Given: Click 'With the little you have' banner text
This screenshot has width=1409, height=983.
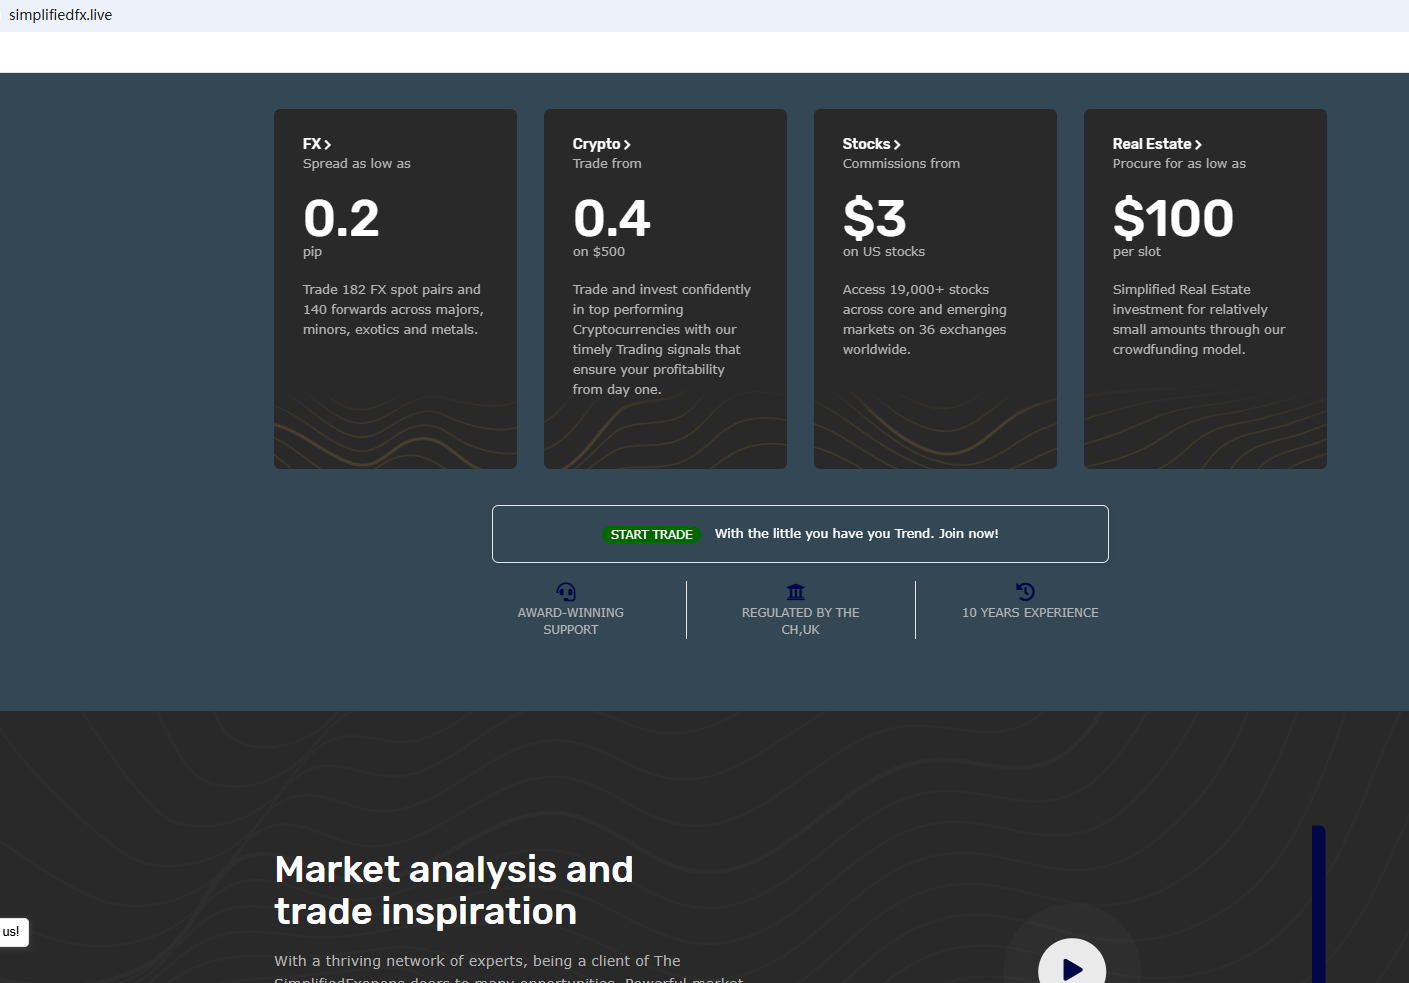Looking at the screenshot, I should point(857,534).
